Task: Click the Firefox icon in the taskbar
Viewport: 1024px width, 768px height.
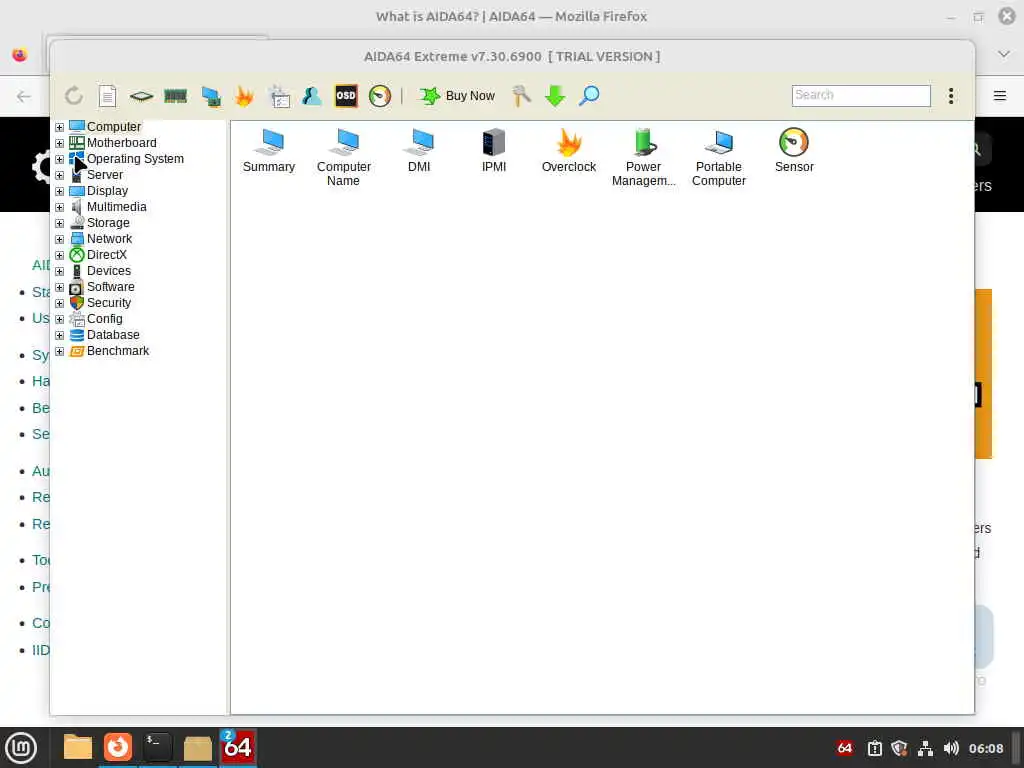Action: (118, 747)
